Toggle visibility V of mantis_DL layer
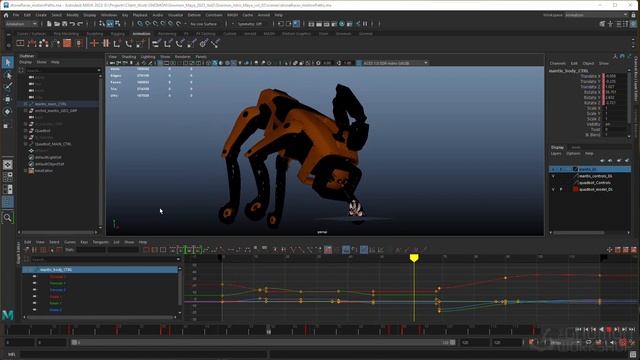 pos(553,169)
